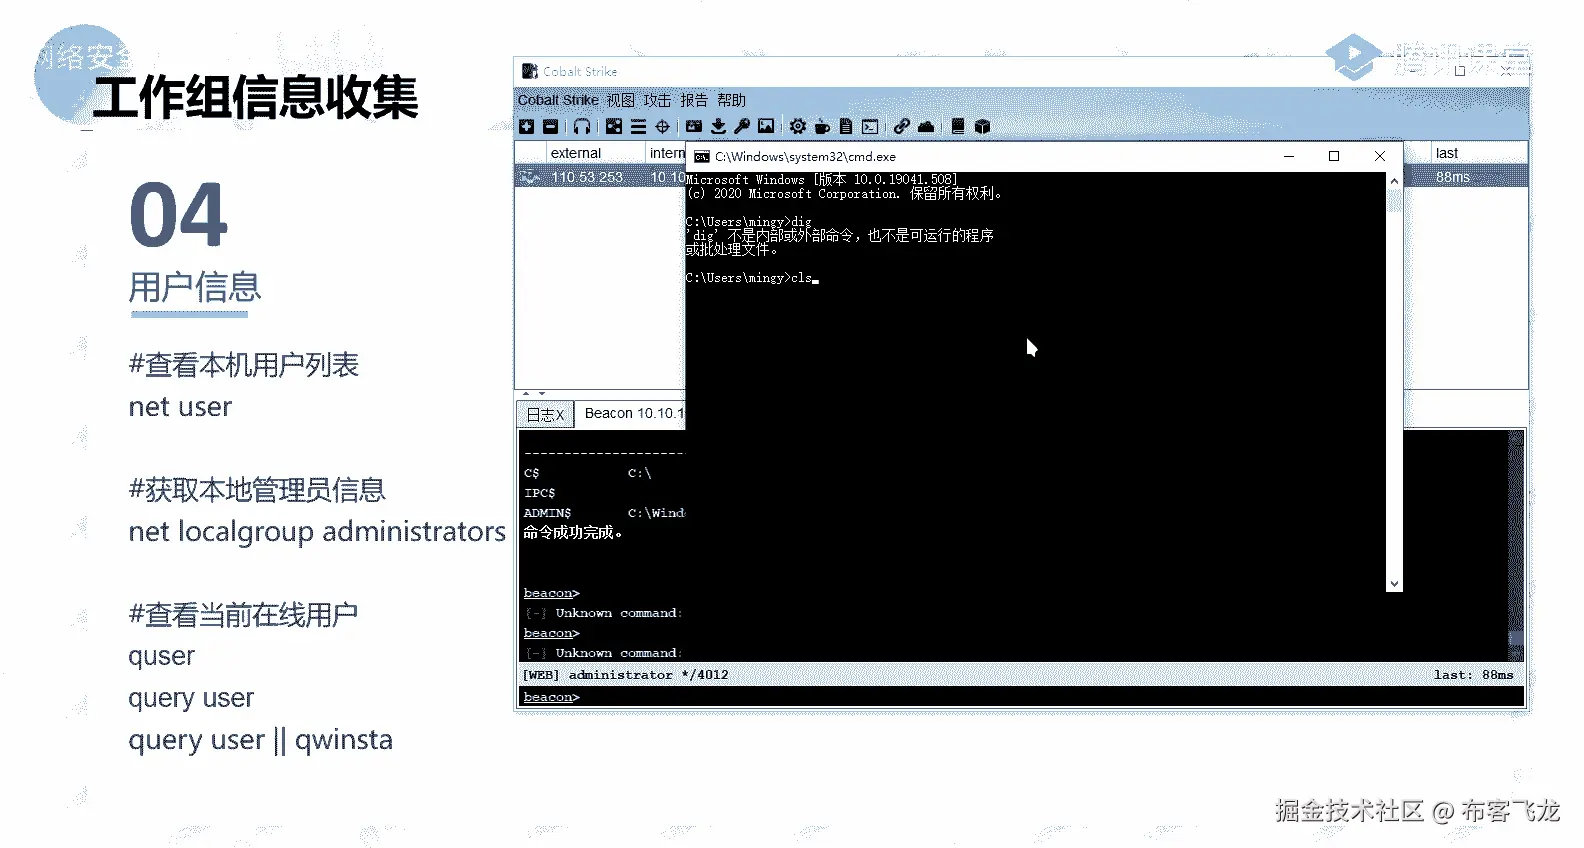Open the Cobalt Strike menu

point(558,100)
